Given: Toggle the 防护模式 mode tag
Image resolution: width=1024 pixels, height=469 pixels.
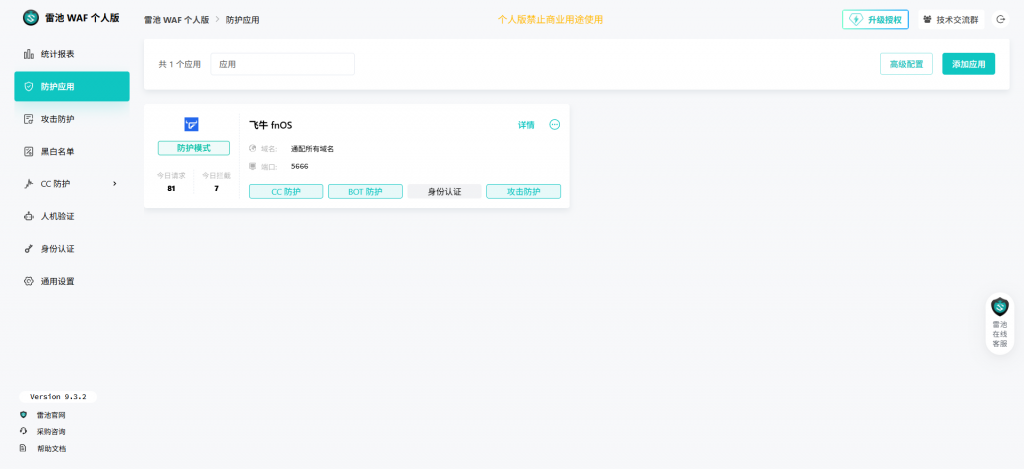Looking at the screenshot, I should [x=193, y=148].
